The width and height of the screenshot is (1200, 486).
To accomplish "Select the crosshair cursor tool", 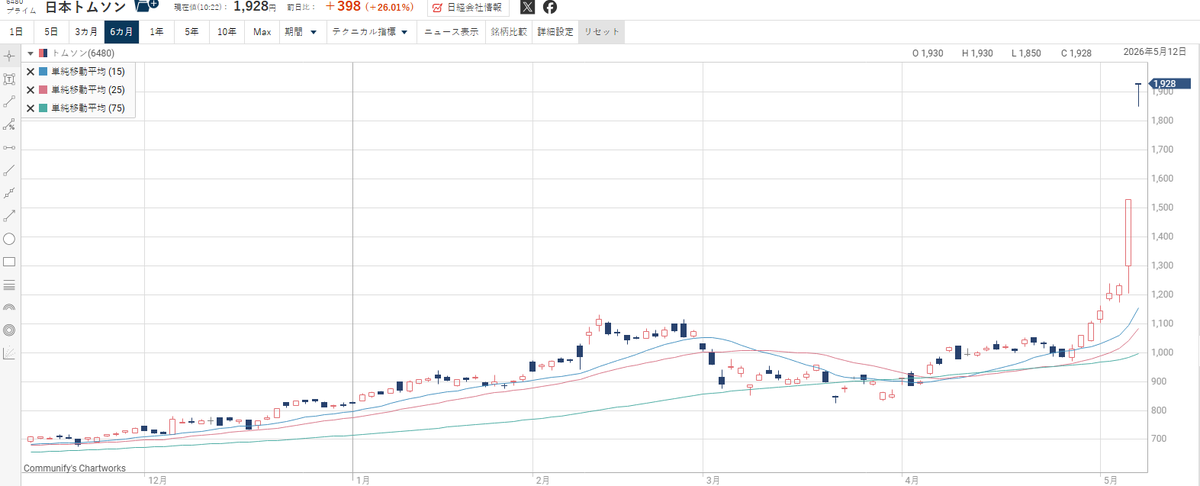I will [9, 54].
